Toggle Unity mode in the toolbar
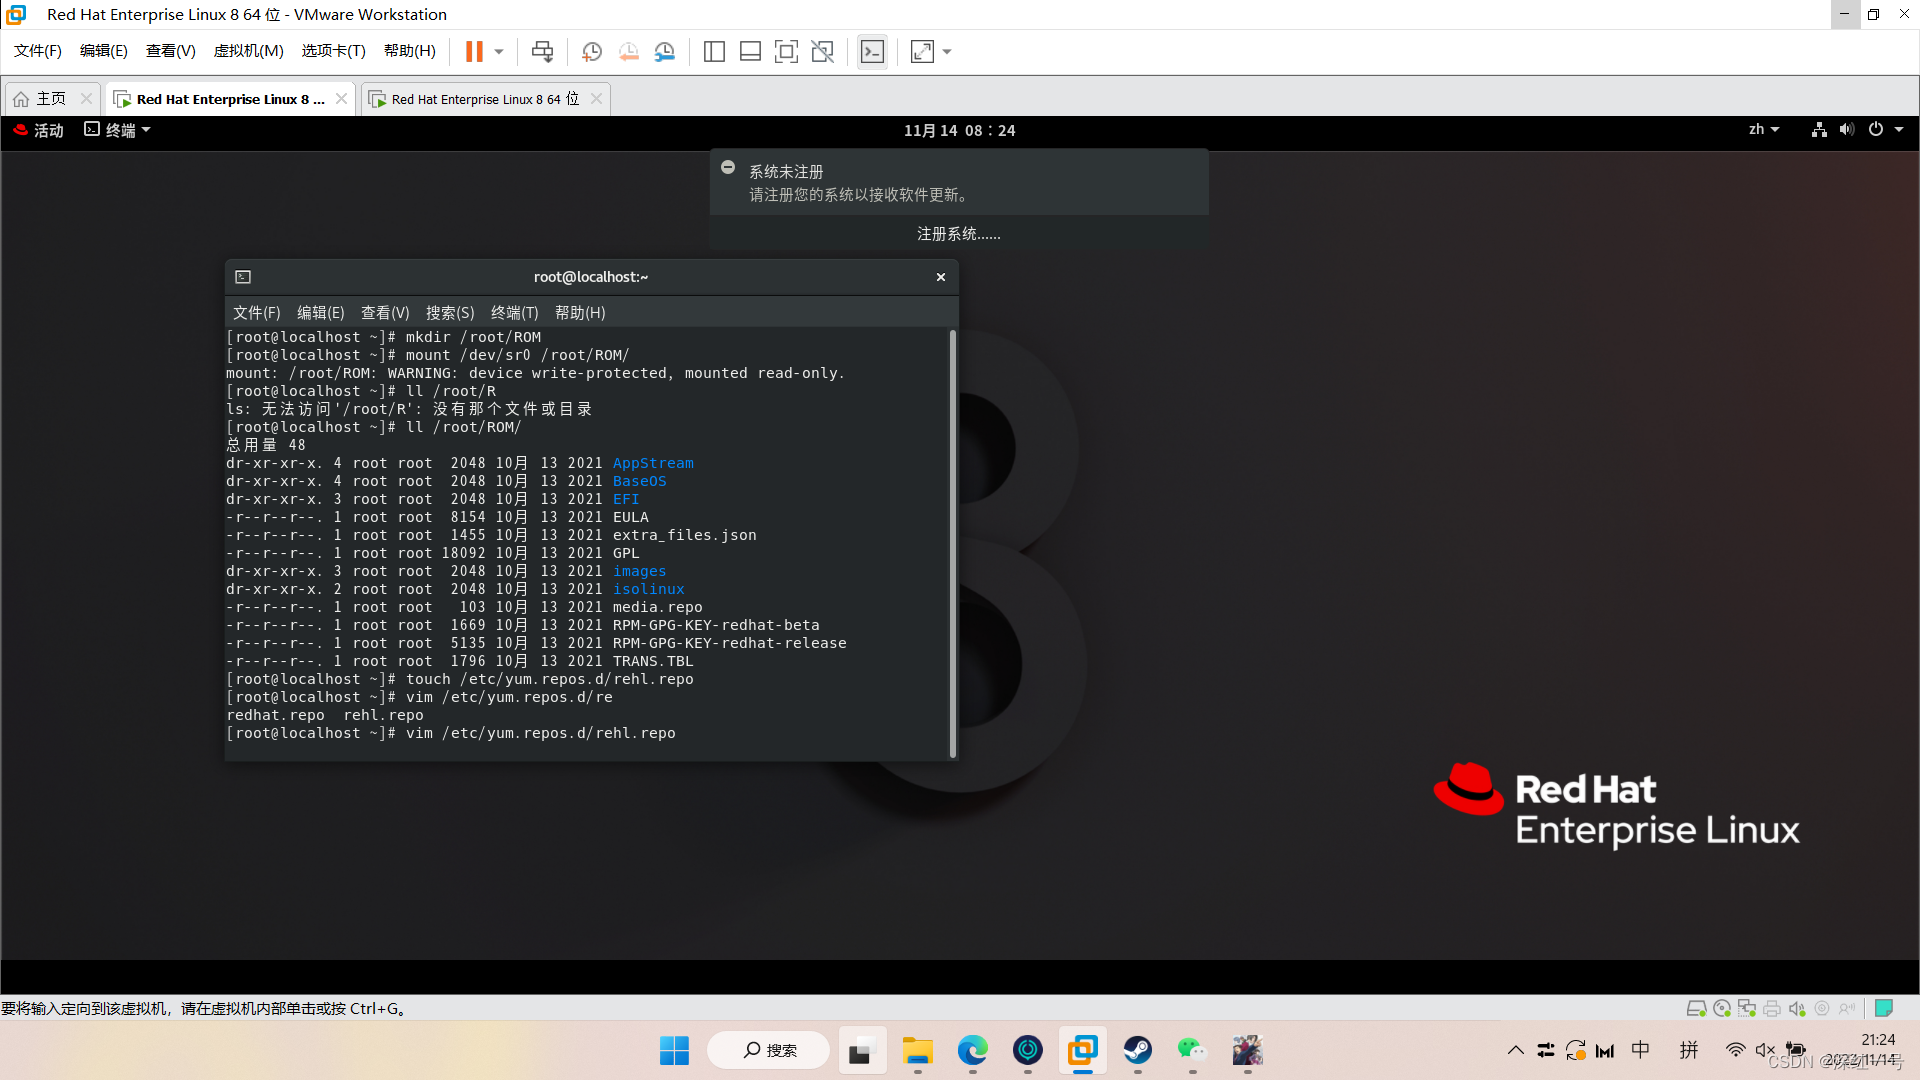Screen dimensions: 1920x1080 tap(822, 51)
